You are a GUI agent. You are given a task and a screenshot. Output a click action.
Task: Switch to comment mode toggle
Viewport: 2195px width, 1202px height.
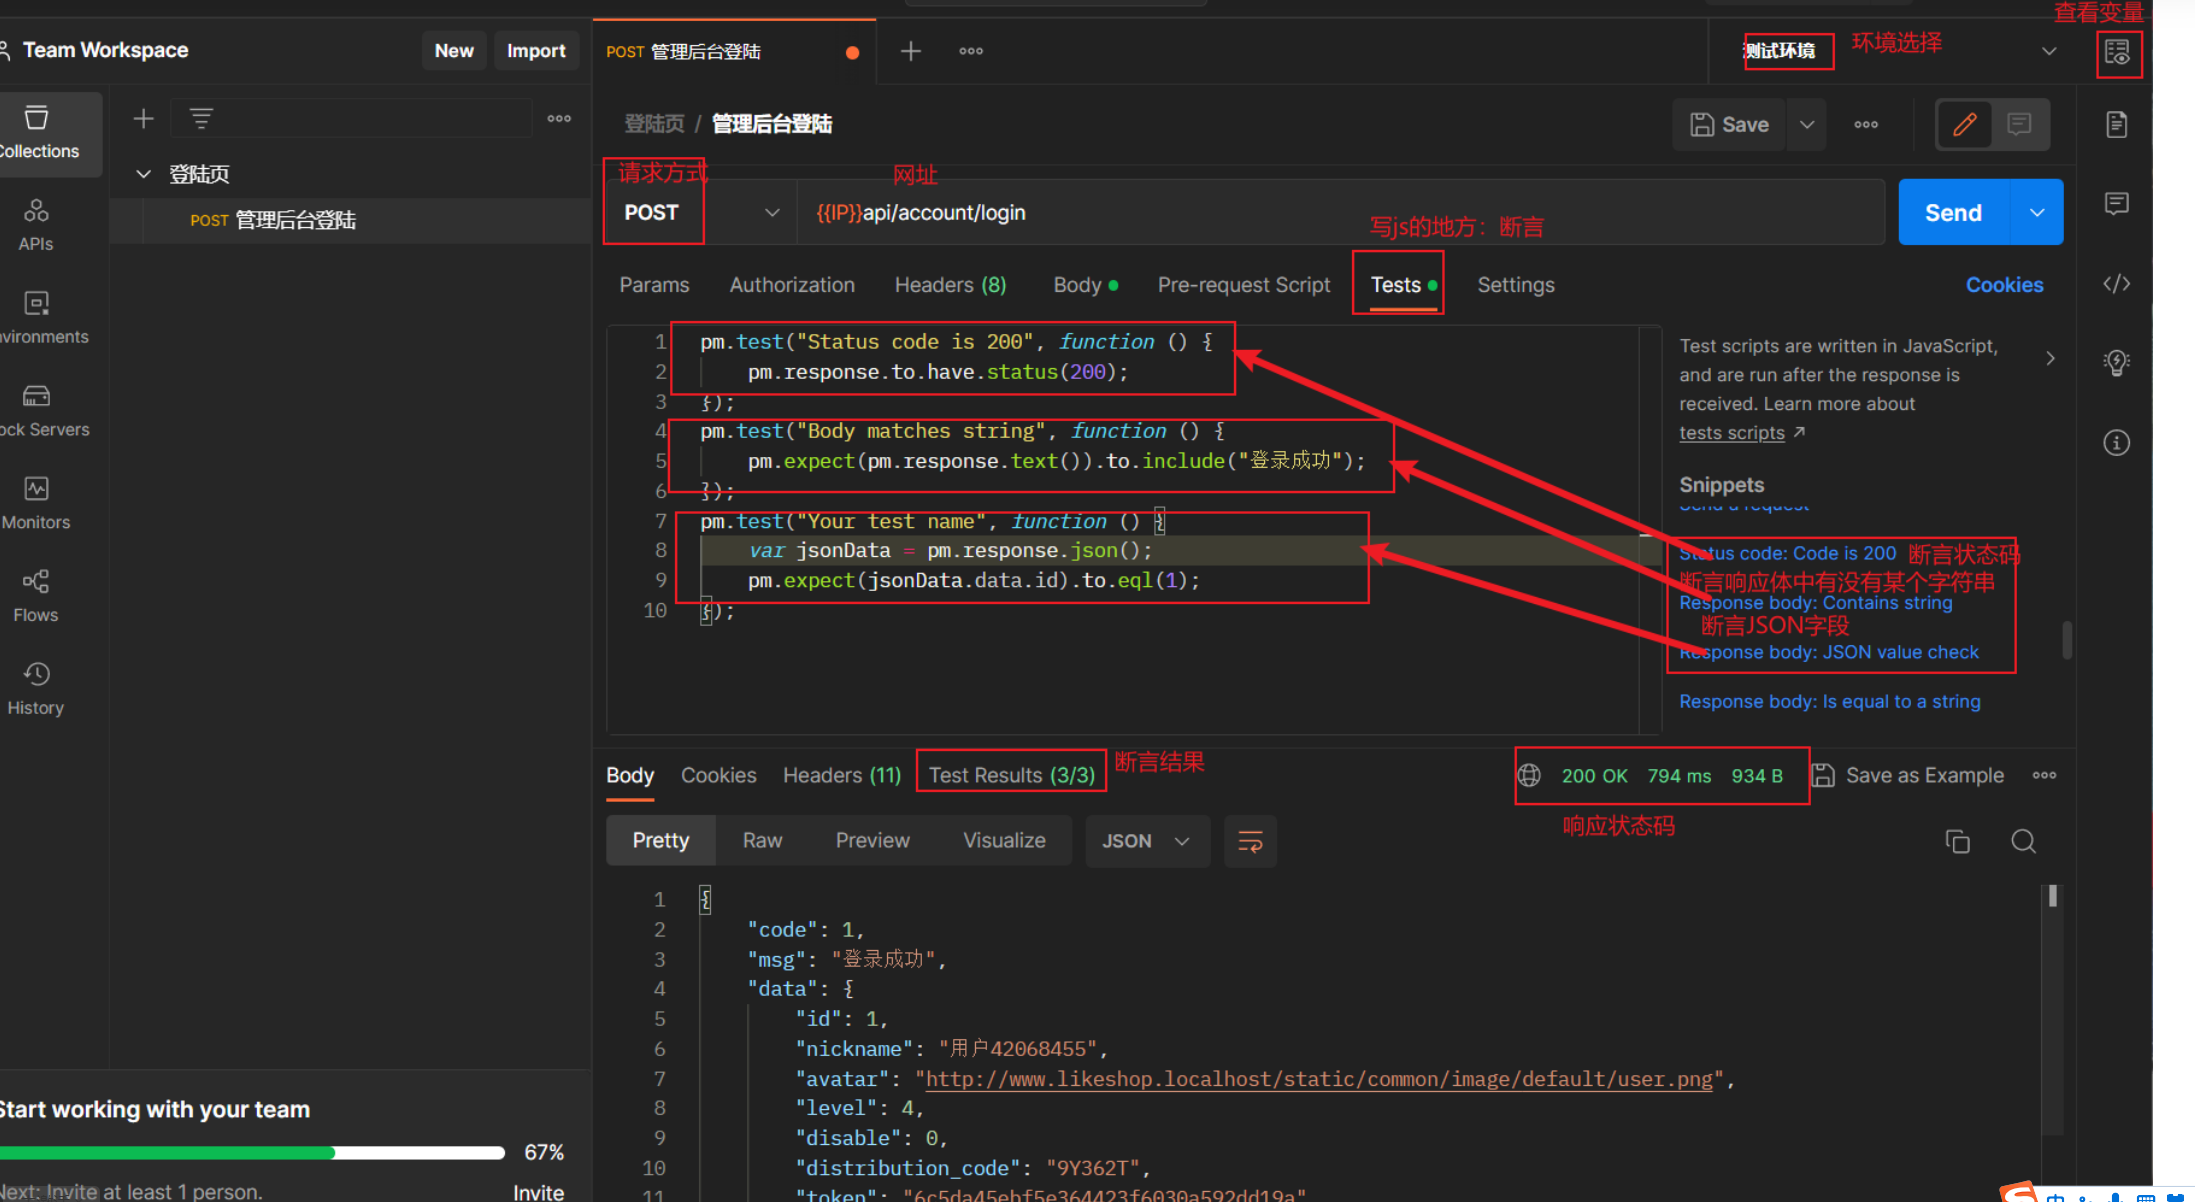pyautogui.click(x=2019, y=124)
